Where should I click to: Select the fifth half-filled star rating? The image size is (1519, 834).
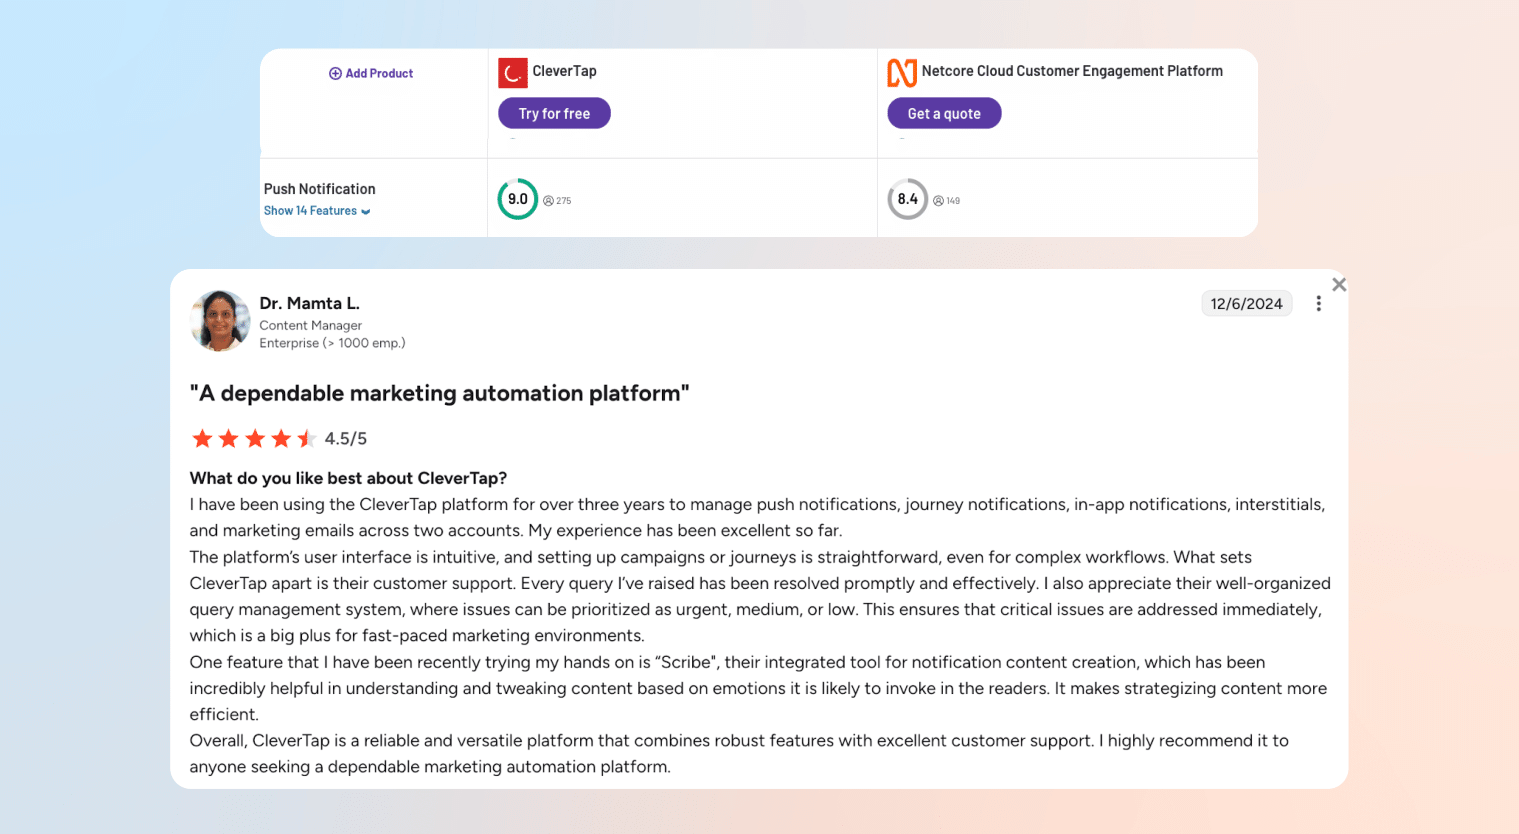306,438
